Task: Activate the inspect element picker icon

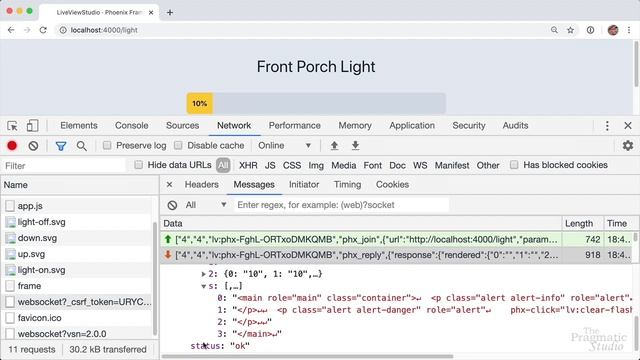Action: [12, 126]
